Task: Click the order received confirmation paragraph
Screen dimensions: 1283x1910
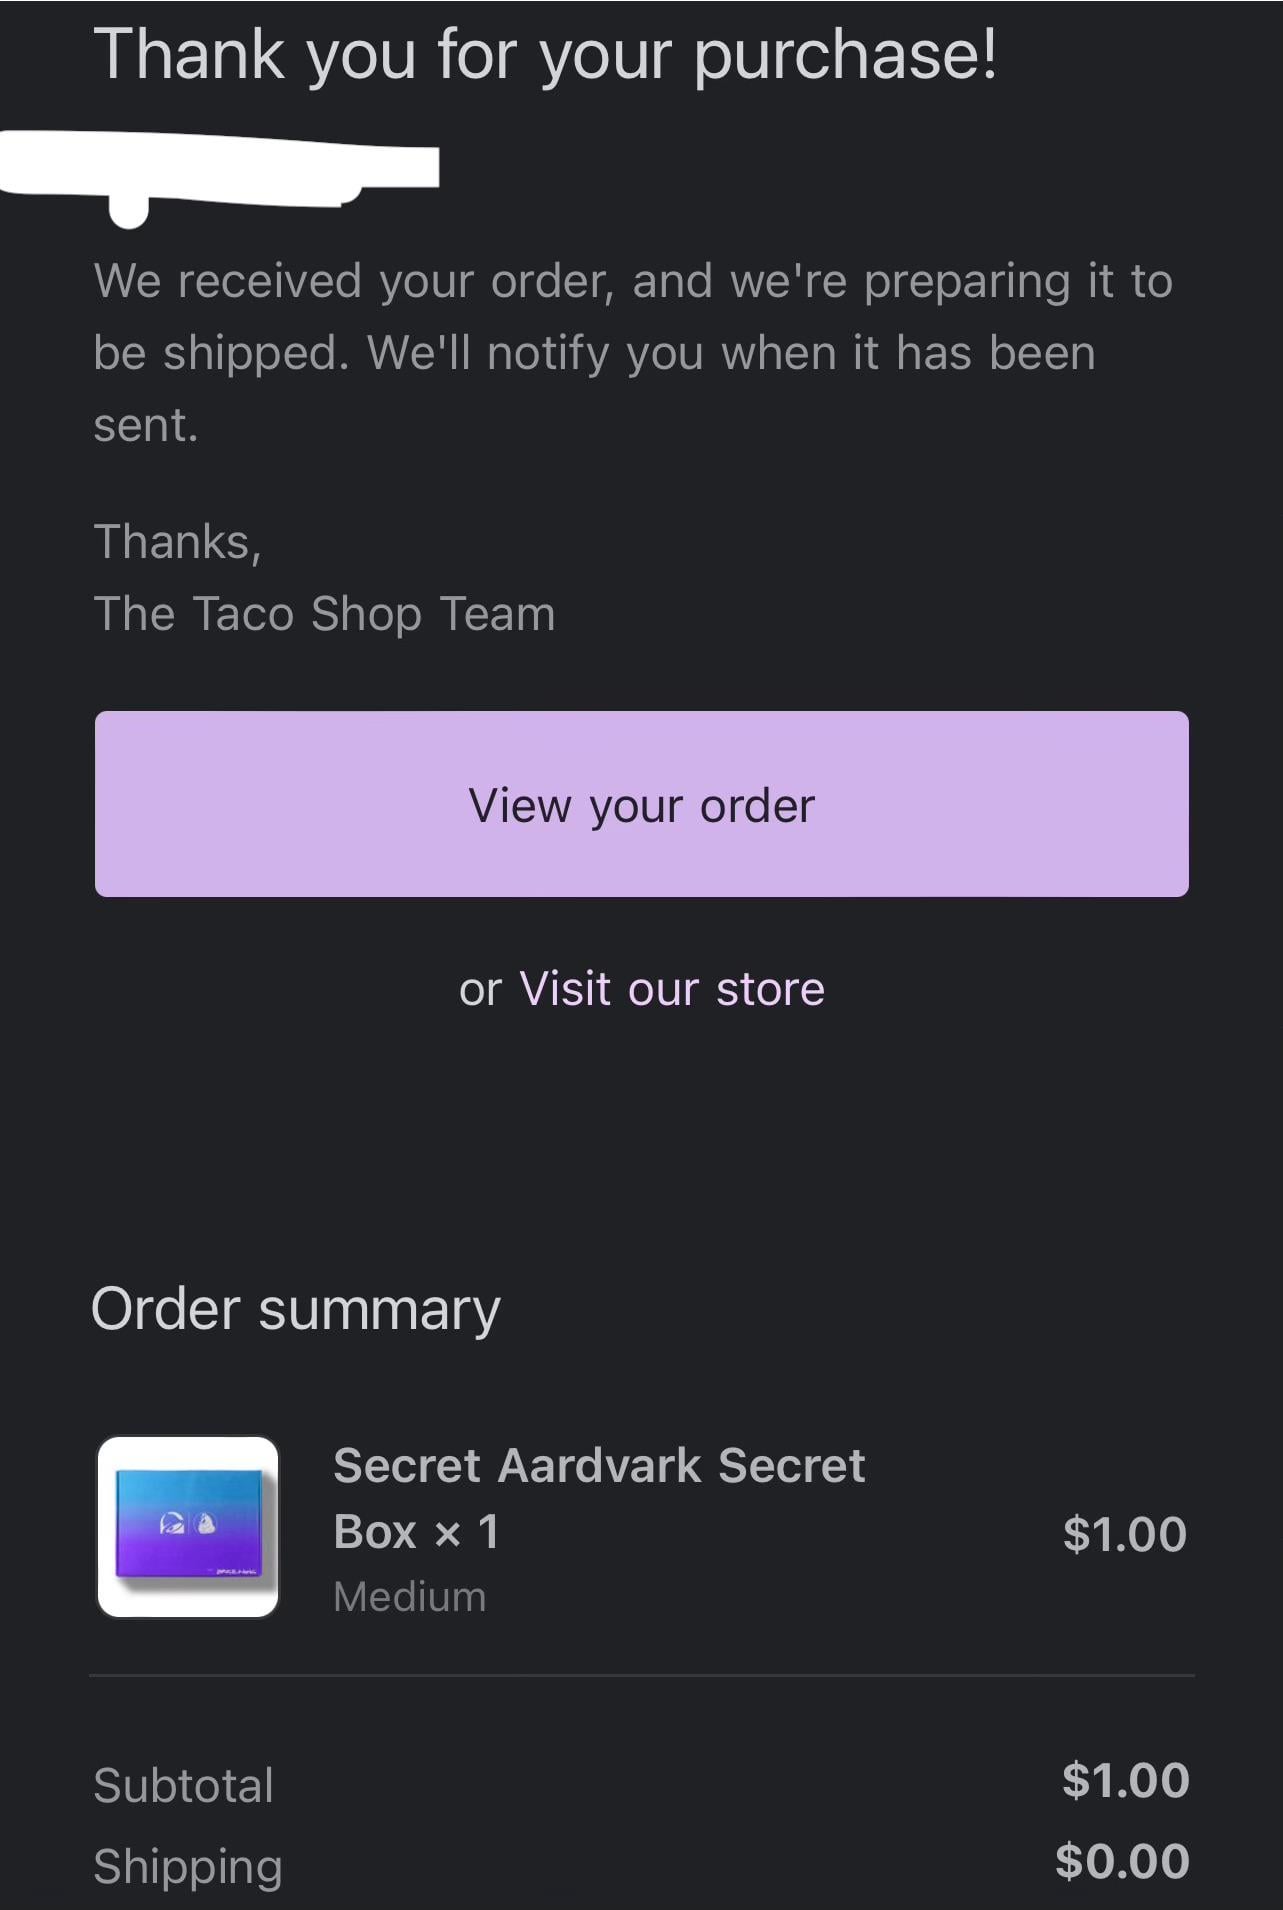Action: coord(632,352)
